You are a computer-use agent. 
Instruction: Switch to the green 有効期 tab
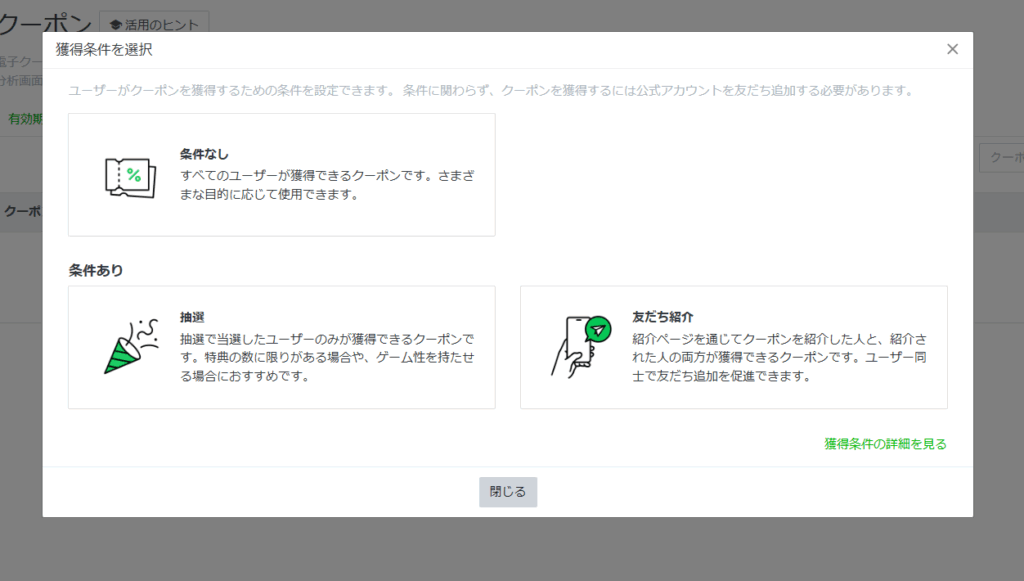coord(24,119)
